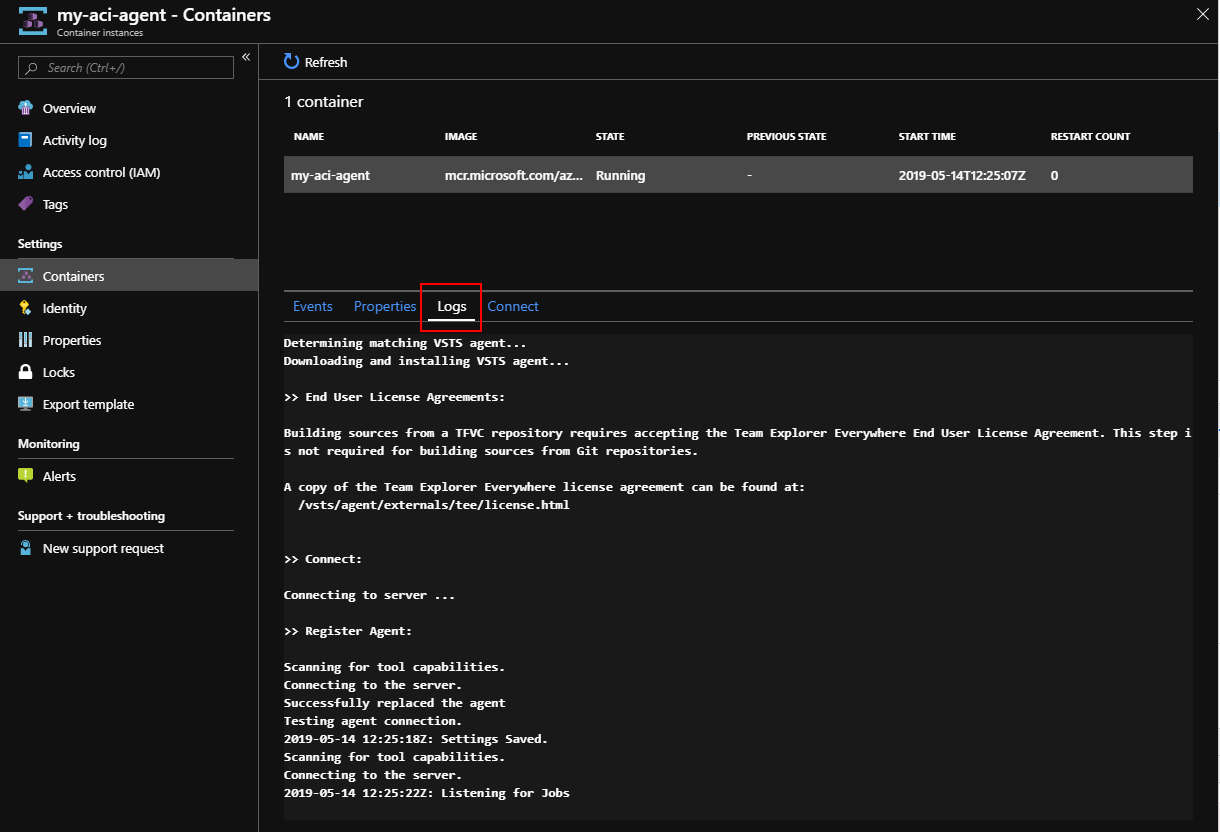Switch to the Connect tab
Screen dimensions: 1220x832
click(x=513, y=306)
